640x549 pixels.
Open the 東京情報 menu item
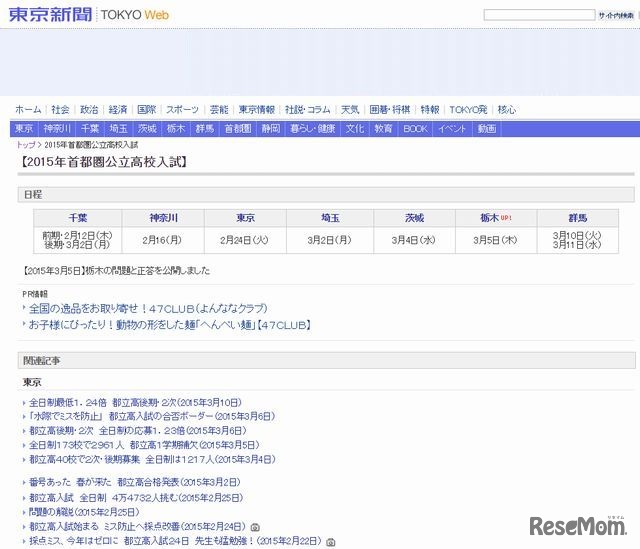(256, 109)
